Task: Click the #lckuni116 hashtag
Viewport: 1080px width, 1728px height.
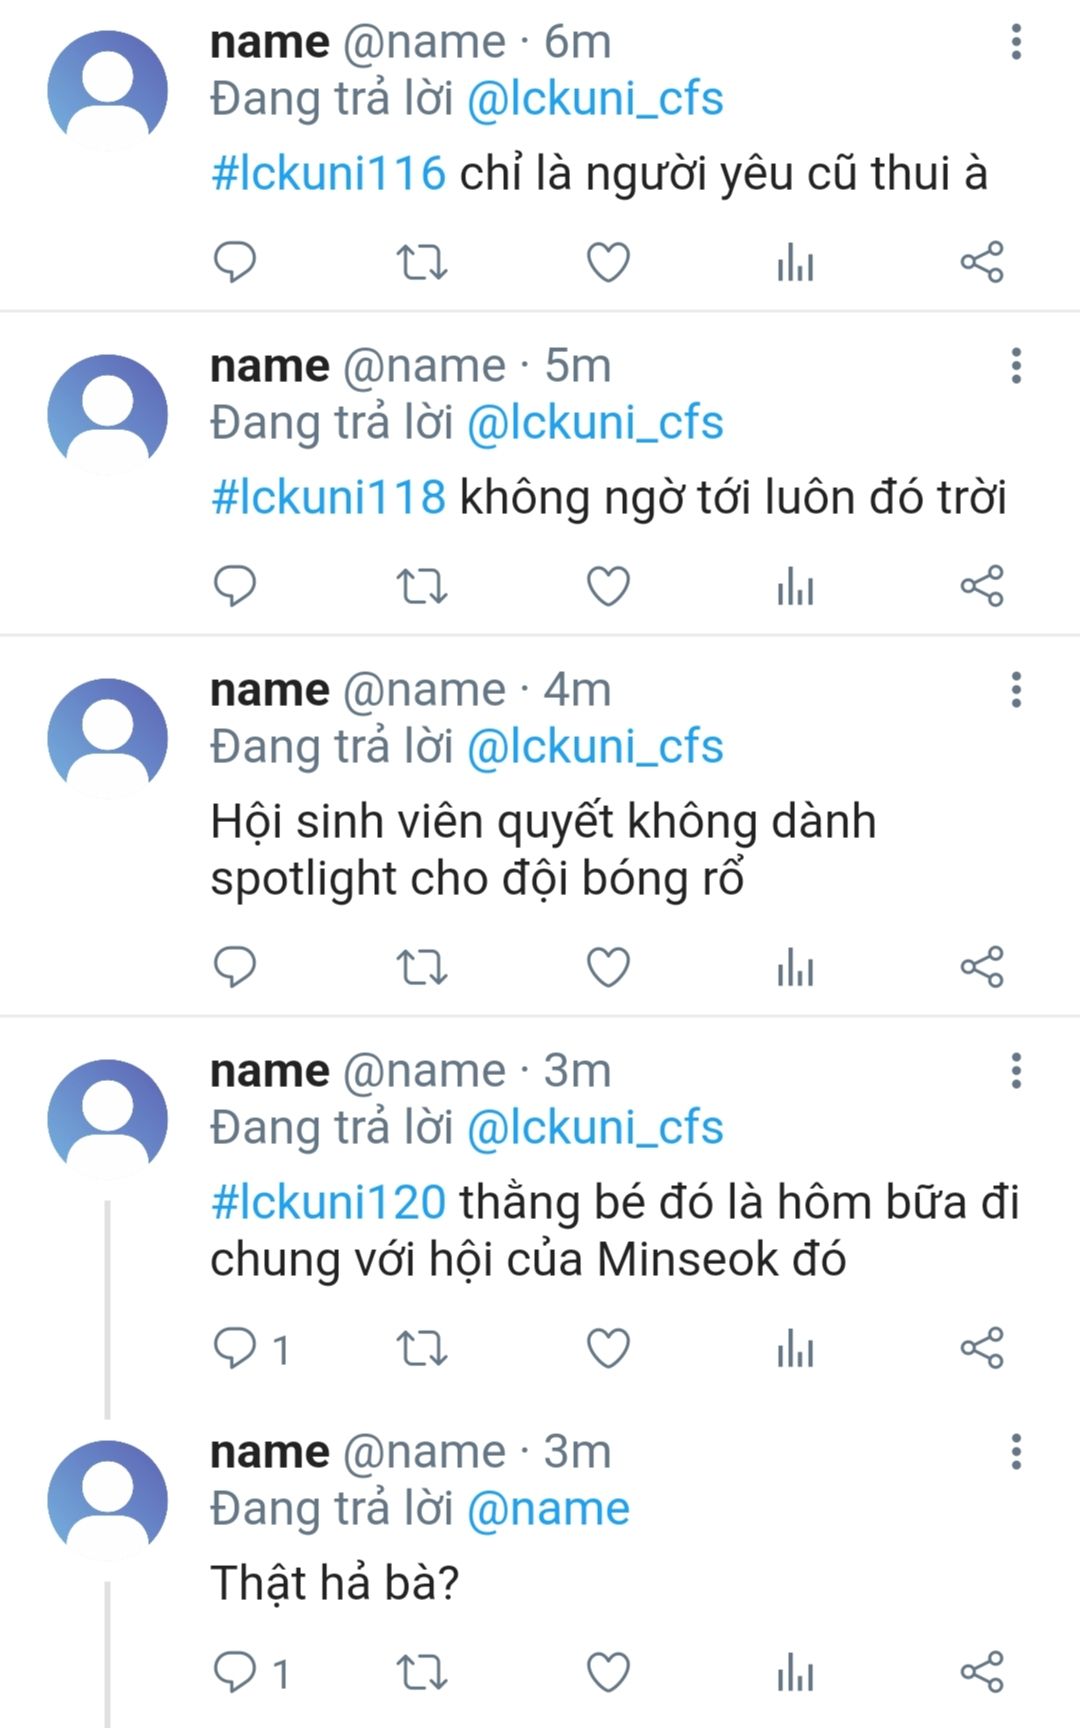Action: pos(328,174)
